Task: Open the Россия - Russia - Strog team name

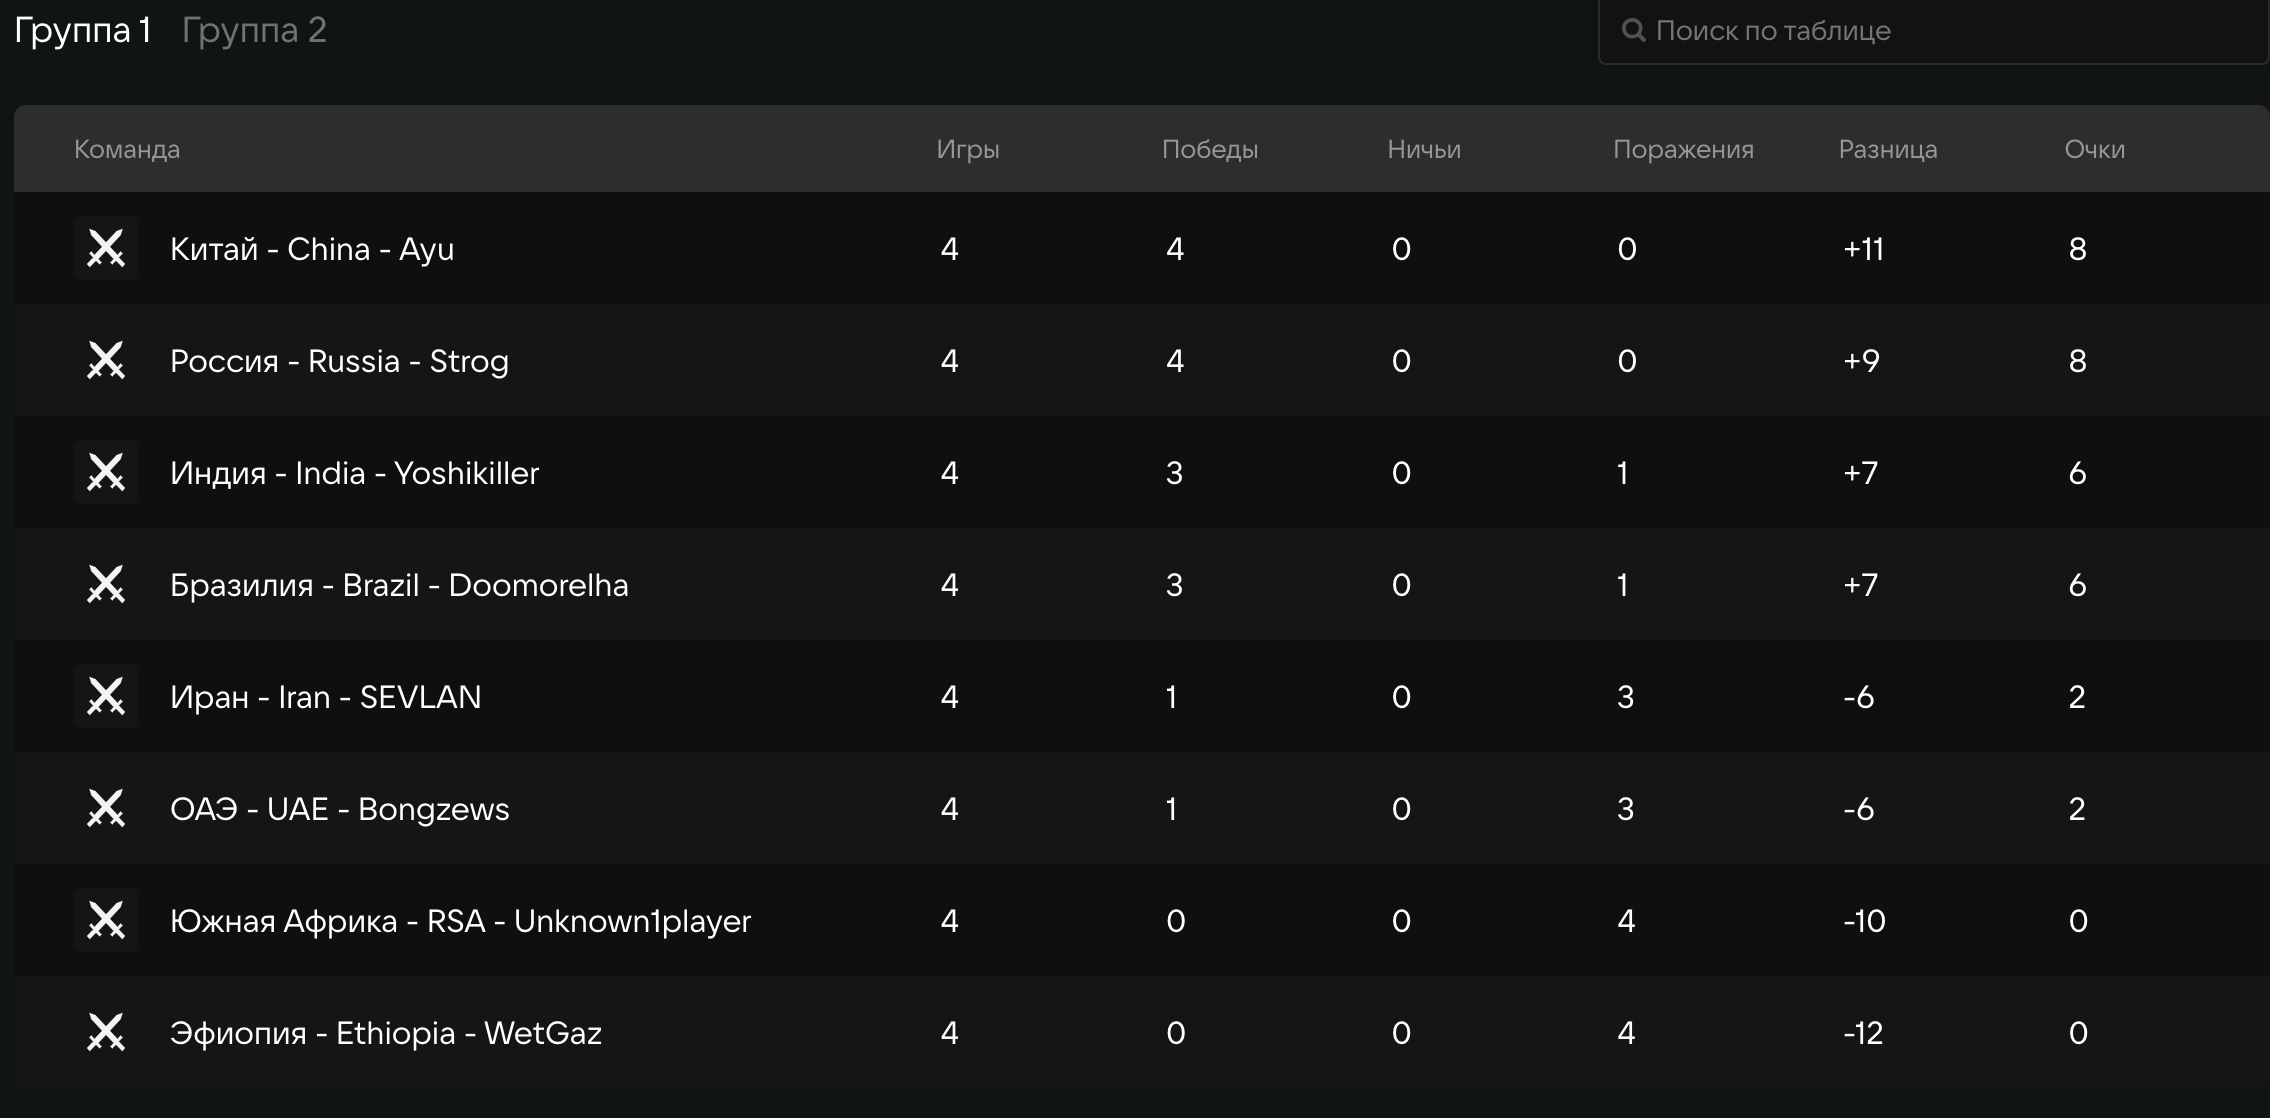Action: coord(339,361)
